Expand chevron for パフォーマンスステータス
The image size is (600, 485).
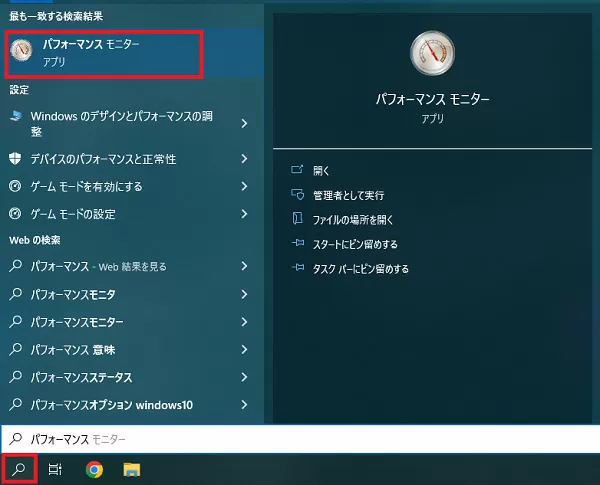[x=244, y=377]
